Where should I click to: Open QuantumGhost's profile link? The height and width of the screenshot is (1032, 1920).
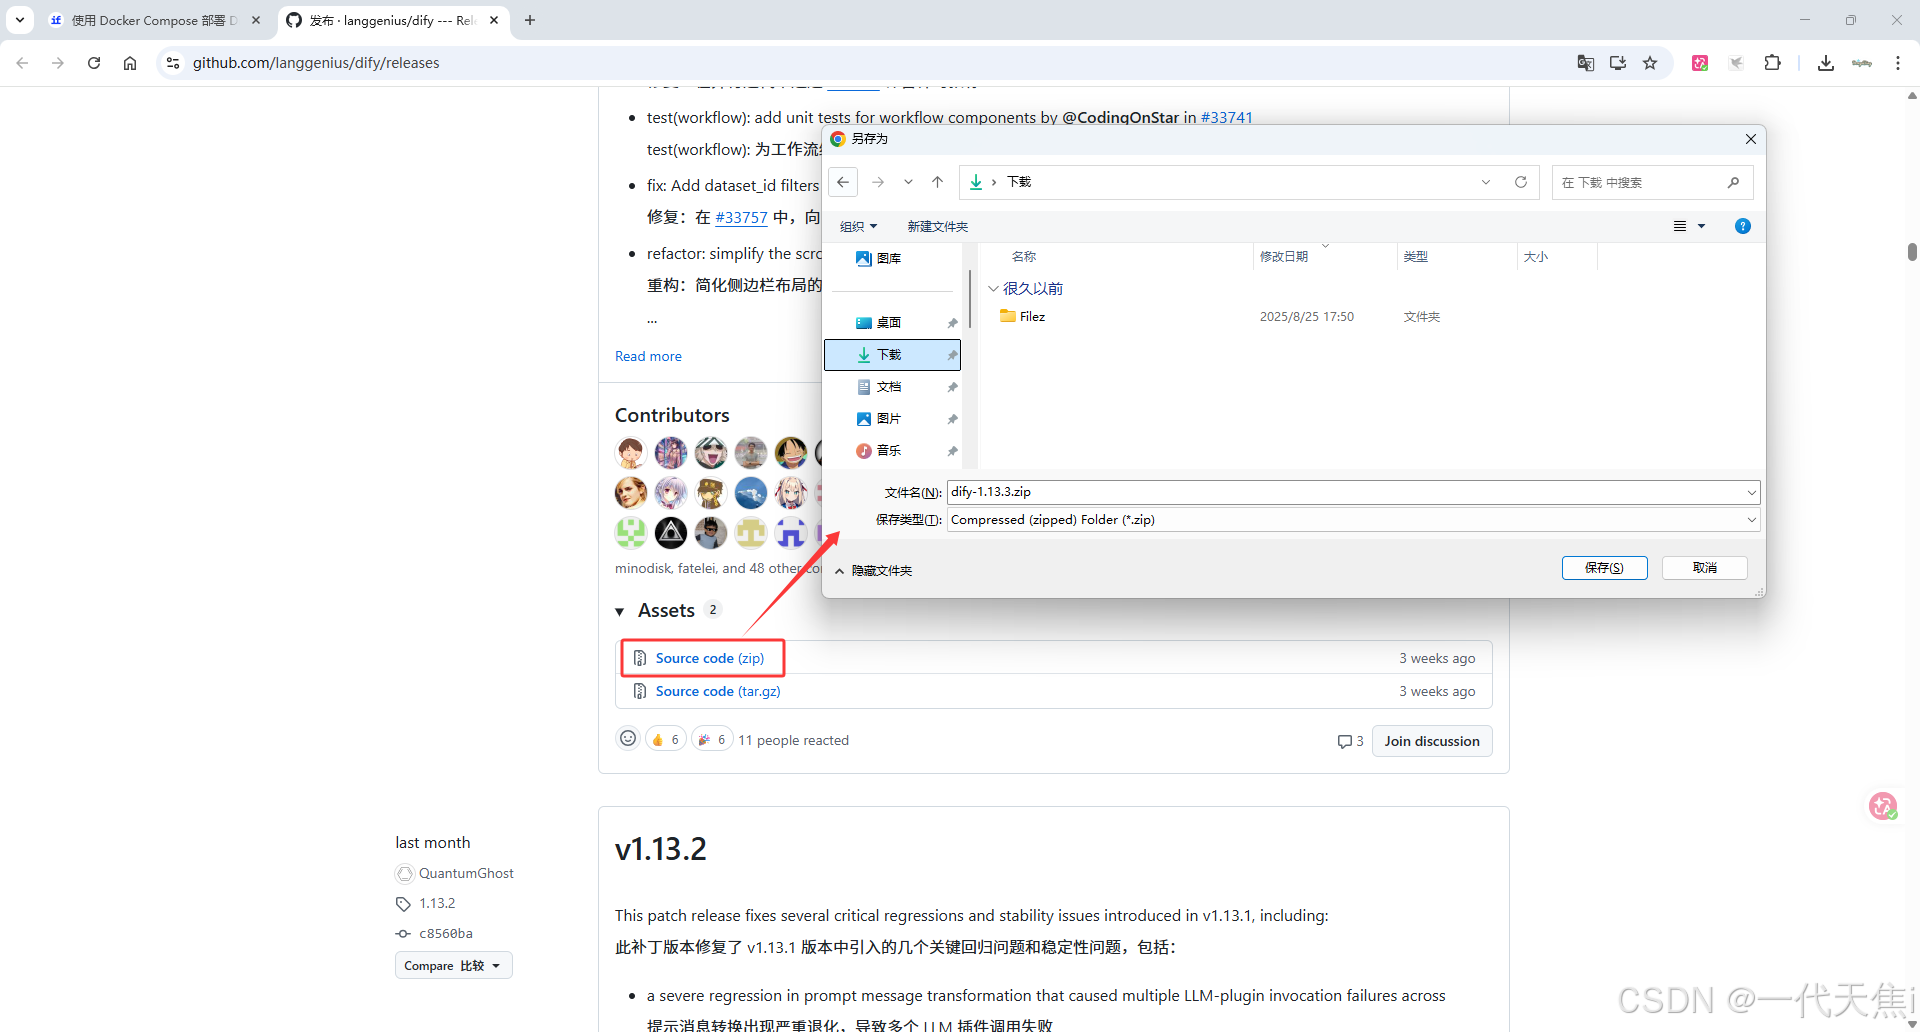coord(466,873)
